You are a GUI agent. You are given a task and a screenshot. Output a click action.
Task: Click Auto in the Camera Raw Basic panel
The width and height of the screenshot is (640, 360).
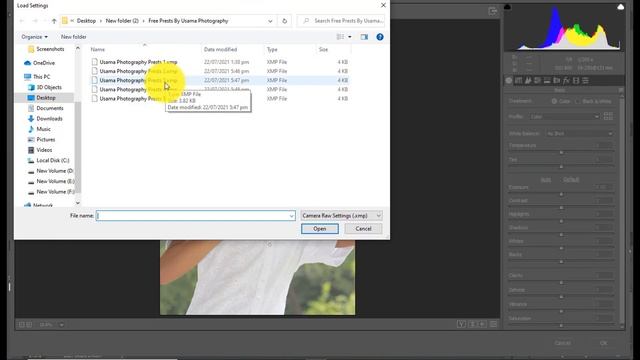(546, 180)
